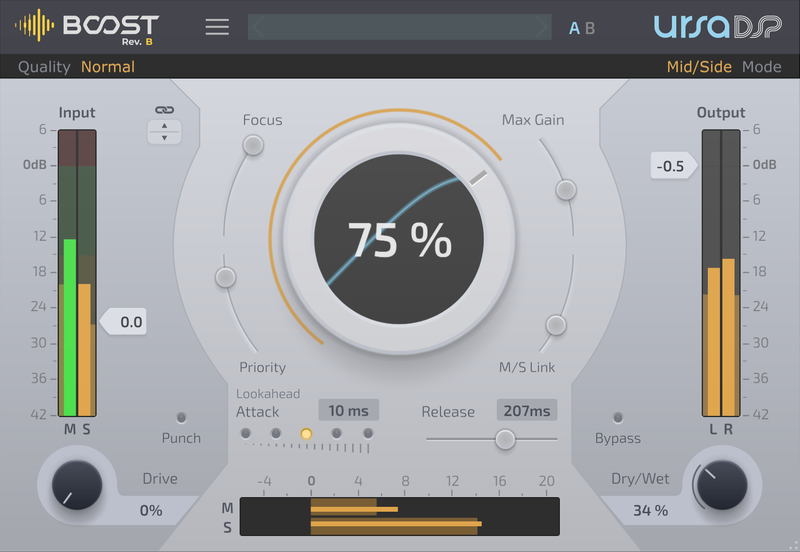Click the S gain reduction meter row

399,525
